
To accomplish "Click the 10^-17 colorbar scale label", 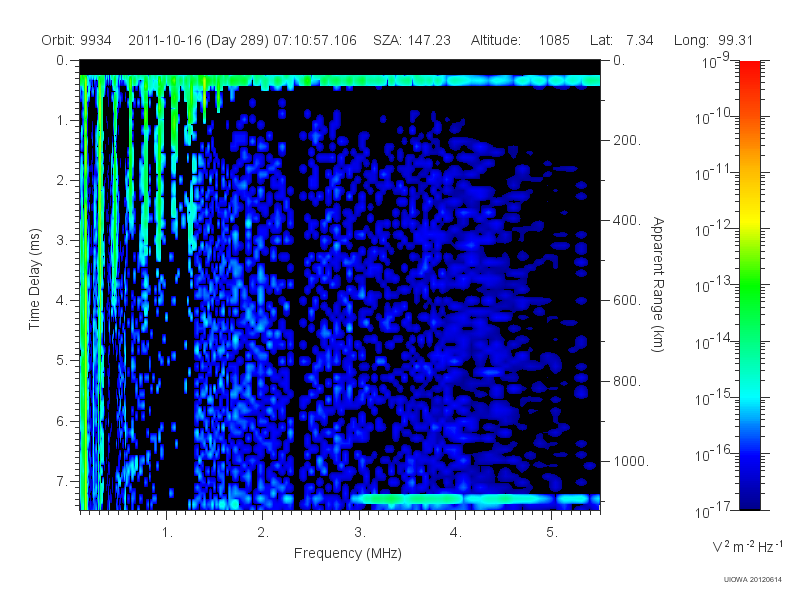I will pos(715,510).
